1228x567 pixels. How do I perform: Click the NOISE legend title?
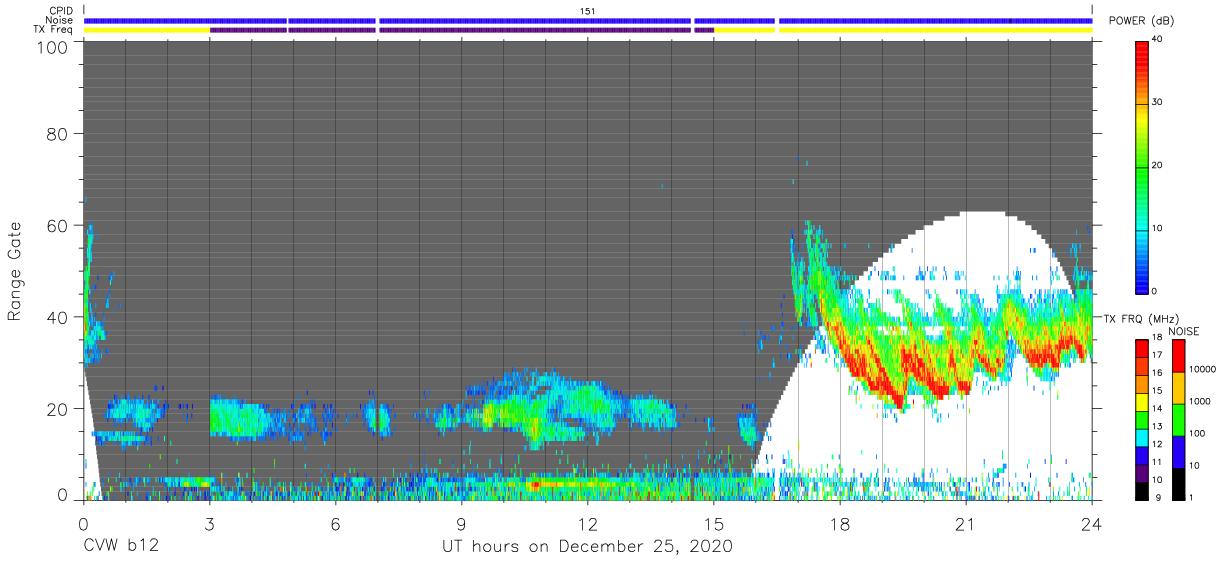tap(1184, 331)
